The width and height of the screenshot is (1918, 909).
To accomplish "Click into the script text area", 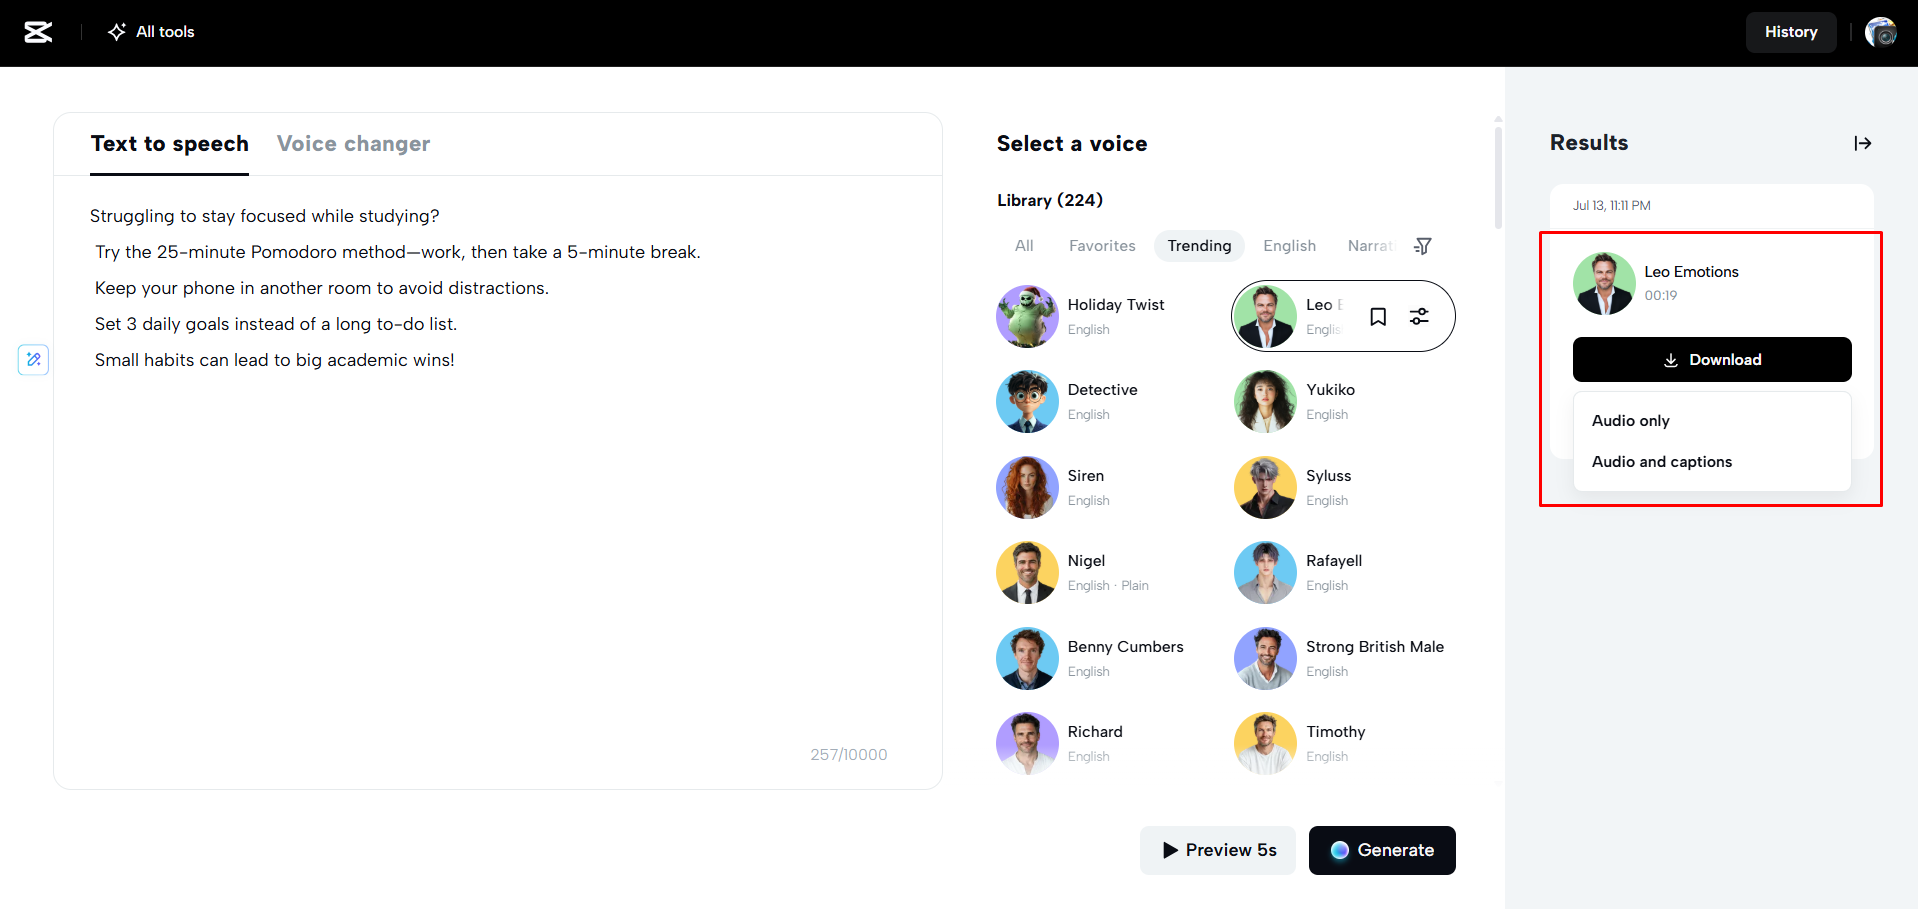I will point(497,550).
